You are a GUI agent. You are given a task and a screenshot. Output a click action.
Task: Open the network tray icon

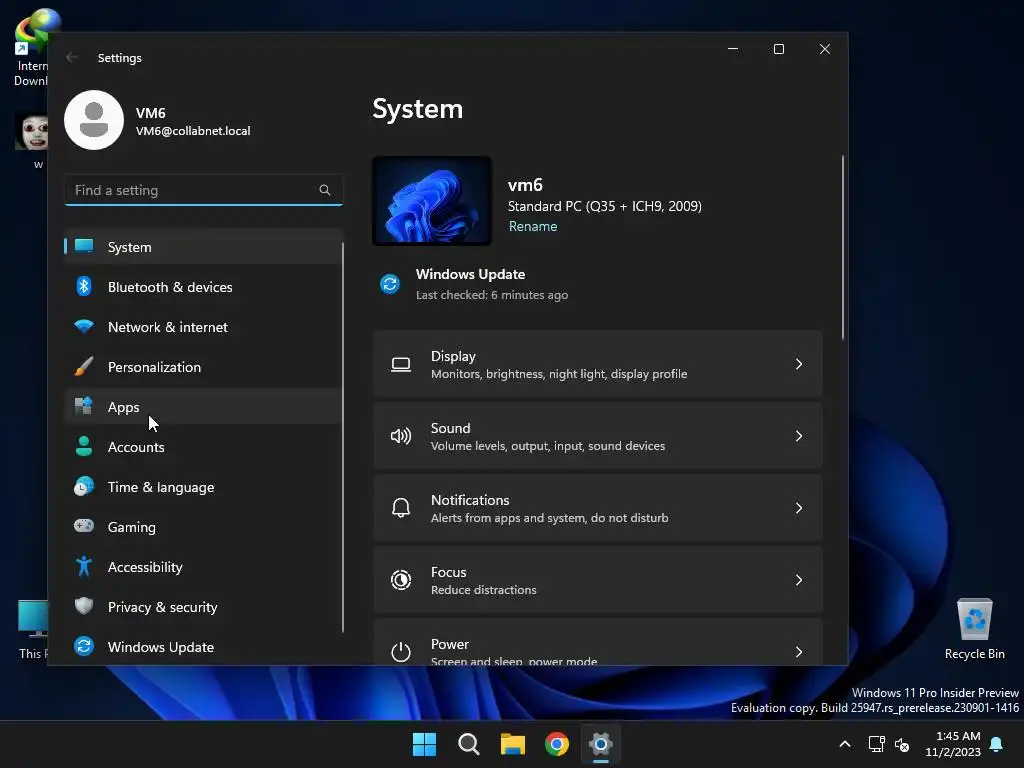(x=876, y=744)
